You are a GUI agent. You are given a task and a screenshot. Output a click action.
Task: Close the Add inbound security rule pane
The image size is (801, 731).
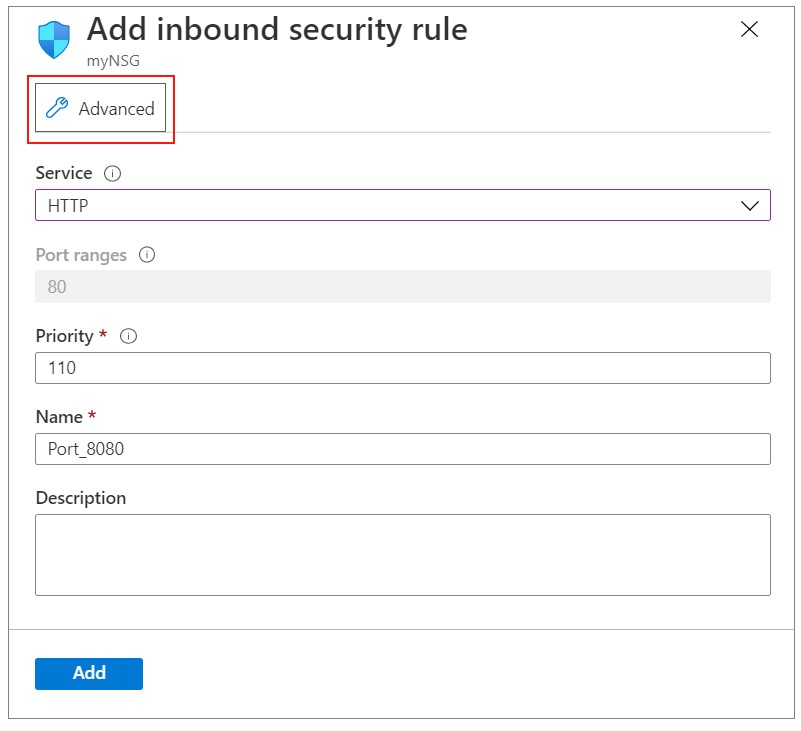click(749, 29)
